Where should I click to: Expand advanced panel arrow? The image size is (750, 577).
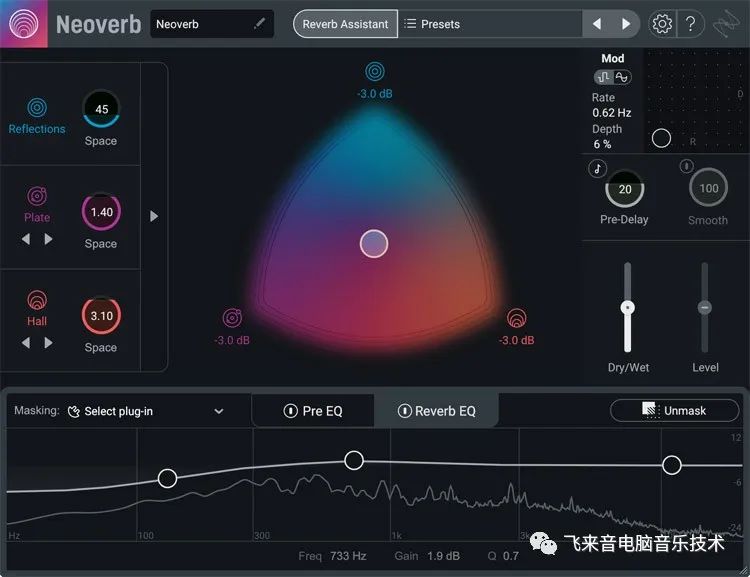click(x=154, y=216)
